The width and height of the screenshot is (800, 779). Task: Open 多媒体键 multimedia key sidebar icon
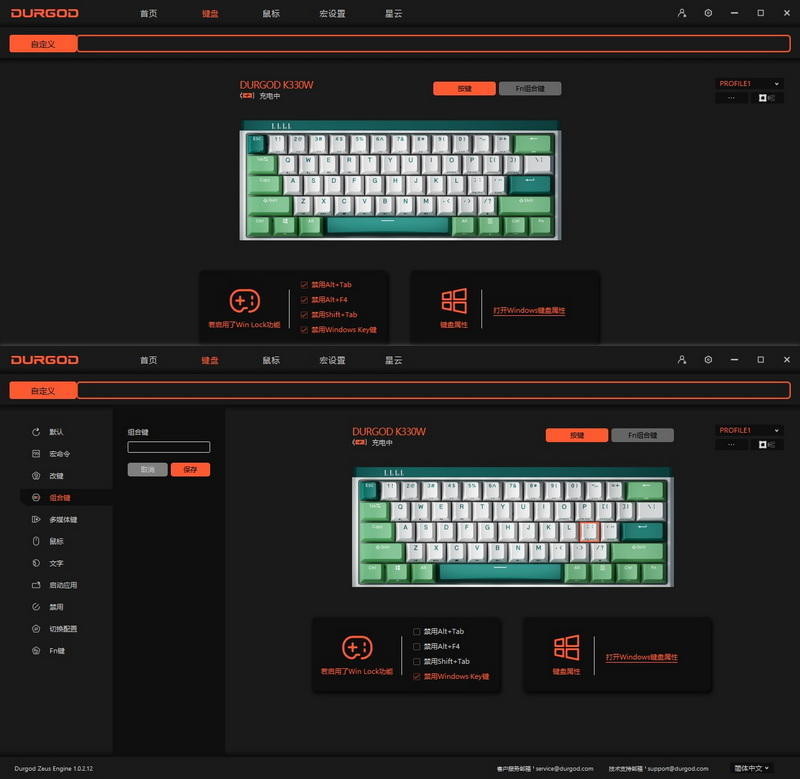pos(36,519)
